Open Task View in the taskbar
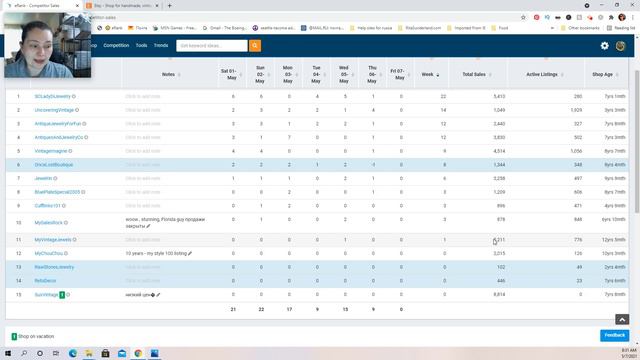640x360 pixels. pos(56,353)
